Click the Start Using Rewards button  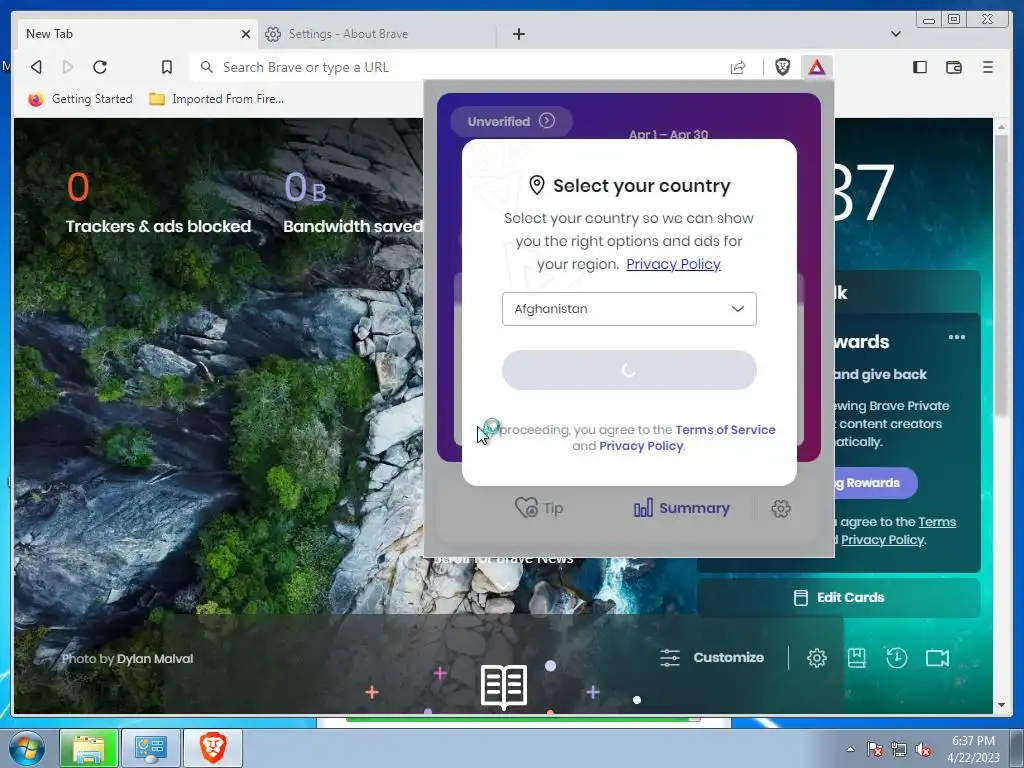point(875,483)
